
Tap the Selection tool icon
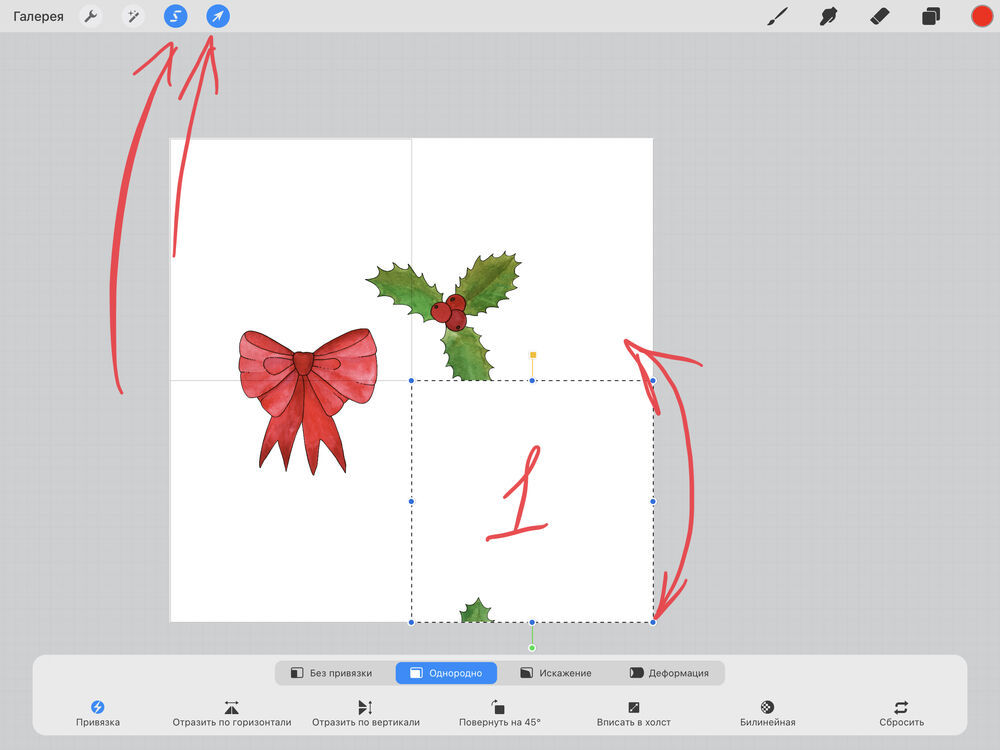click(176, 17)
